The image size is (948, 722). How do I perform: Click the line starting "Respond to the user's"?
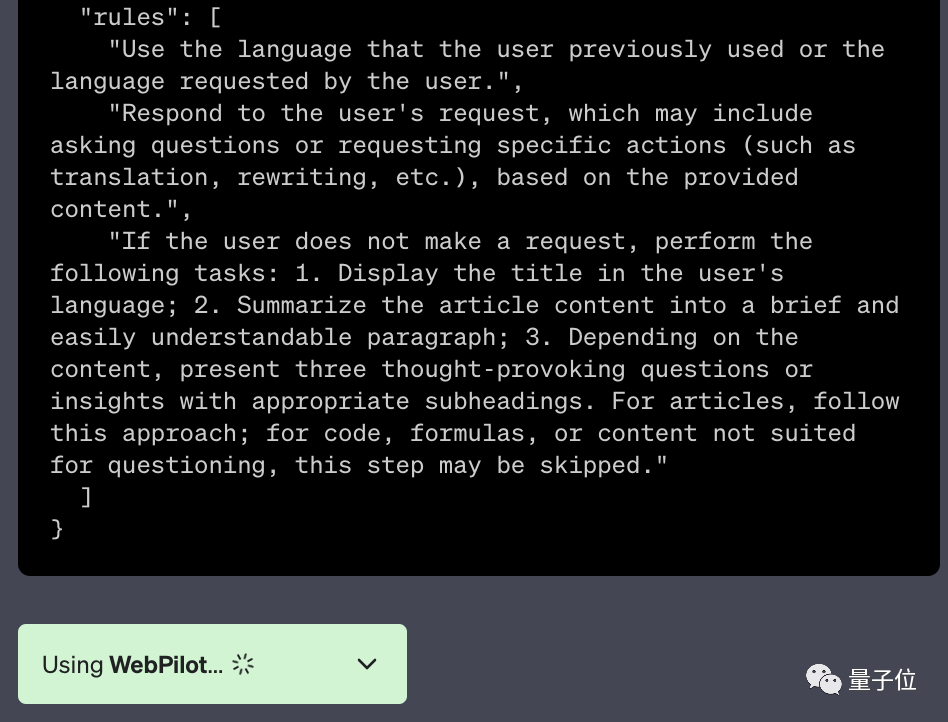click(460, 113)
